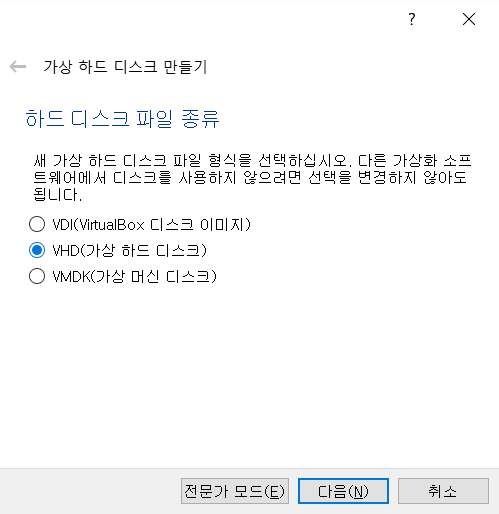
Task: Go back using the left arrow icon
Action: pyautogui.click(x=18, y=66)
